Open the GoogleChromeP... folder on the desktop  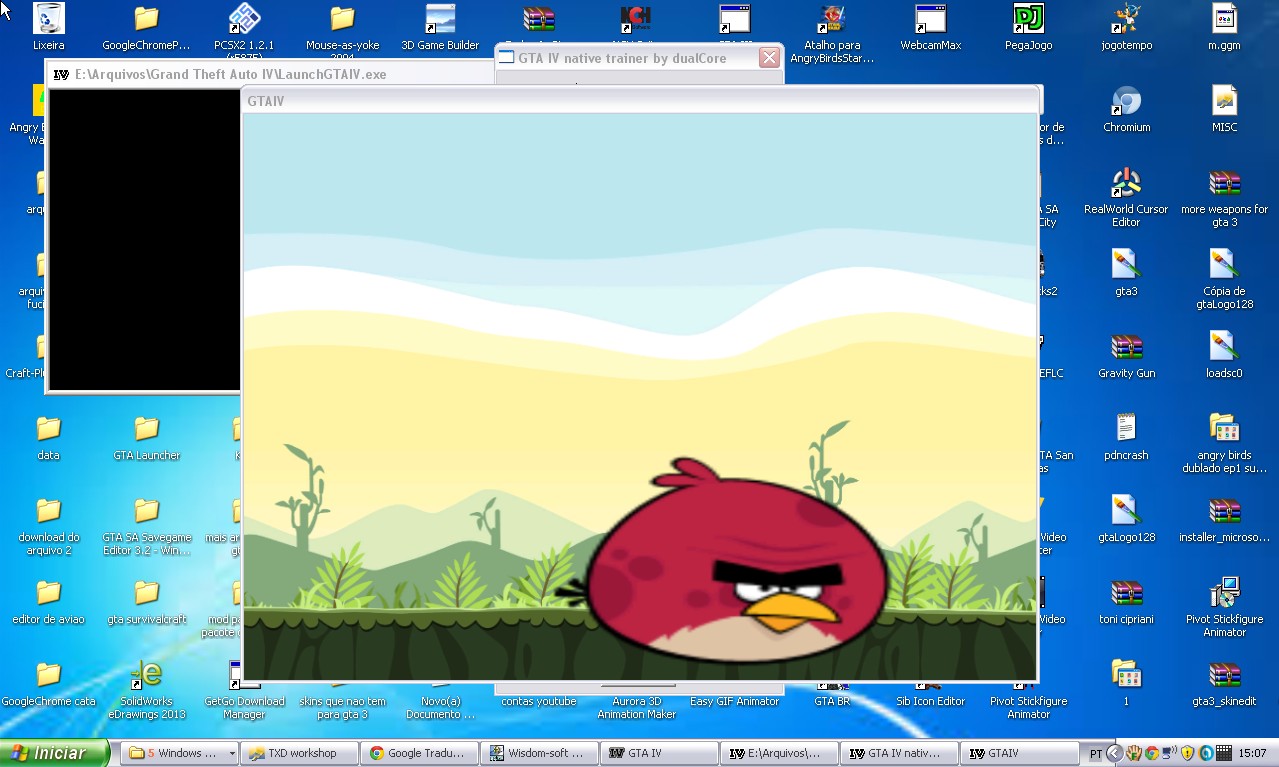[x=146, y=19]
